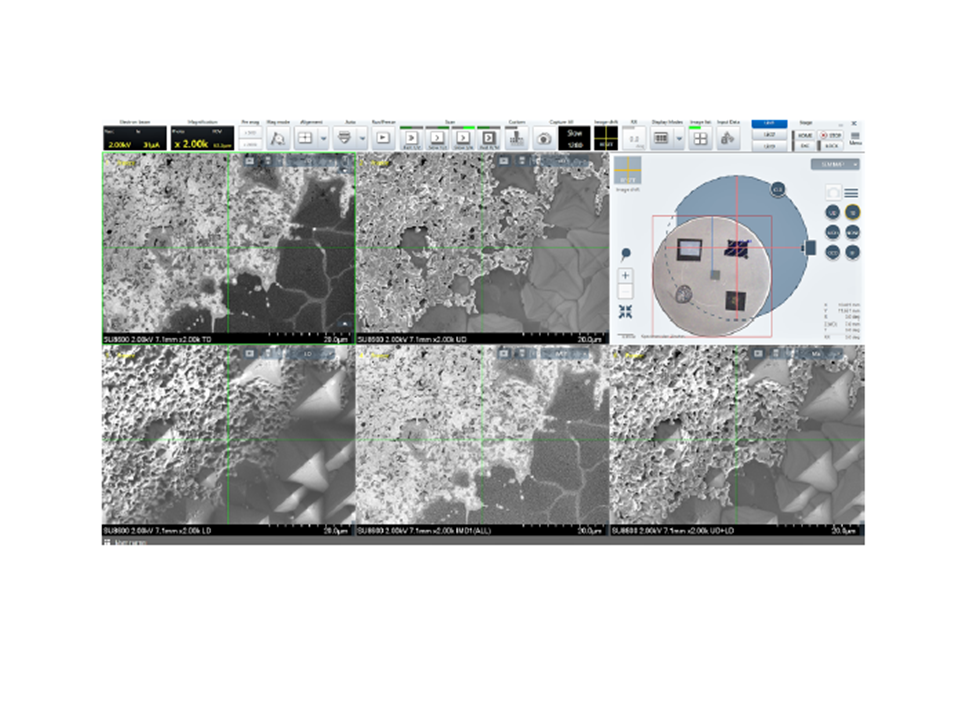Toggle the bottom-left round detector button
This screenshot has width=960, height=720.
832,253
